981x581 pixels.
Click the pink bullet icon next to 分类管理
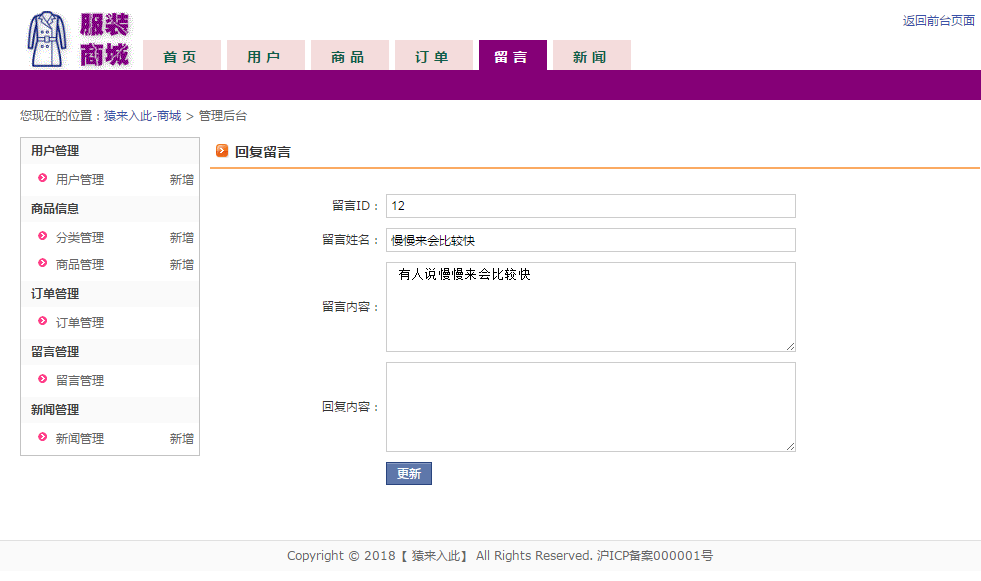[43, 236]
